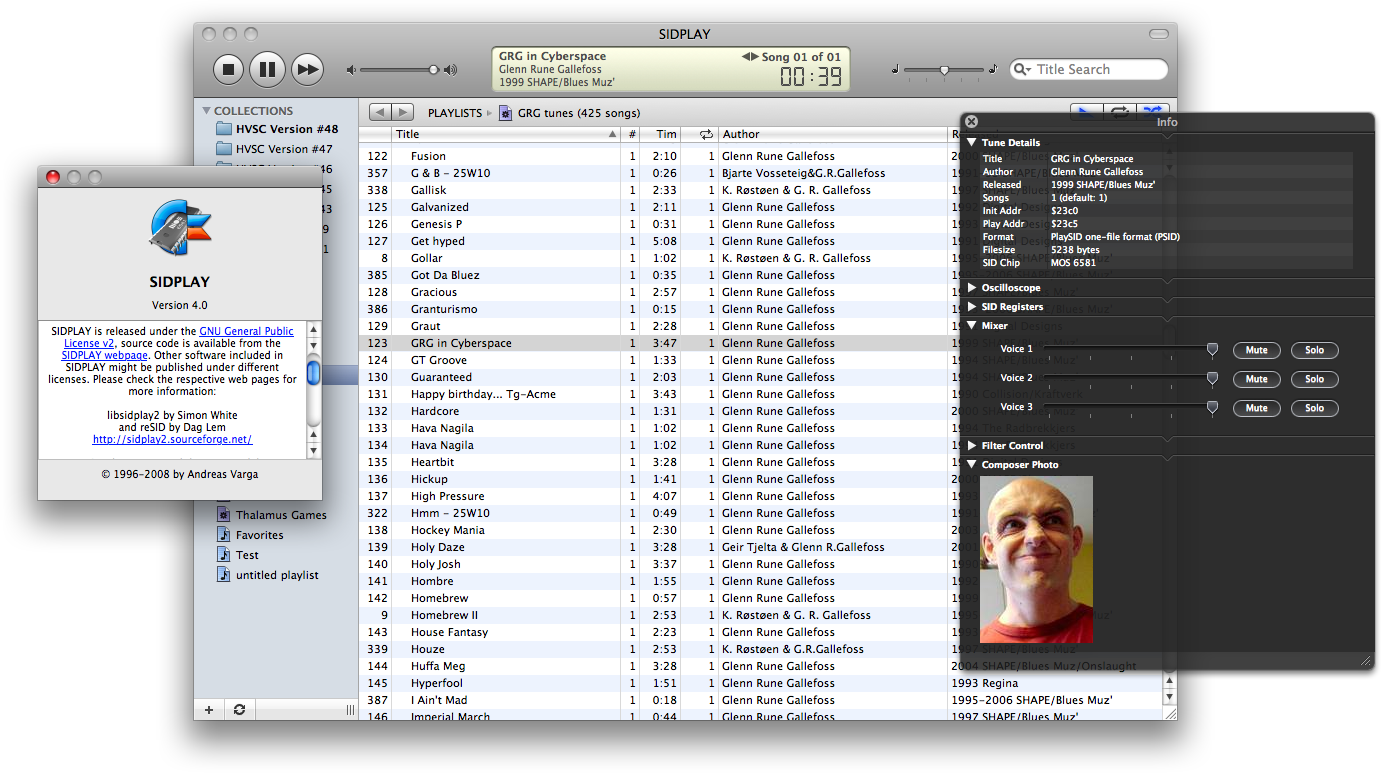Click the composer photo thumbnail
Viewport: 1381px width, 773px height.
coord(1036,559)
